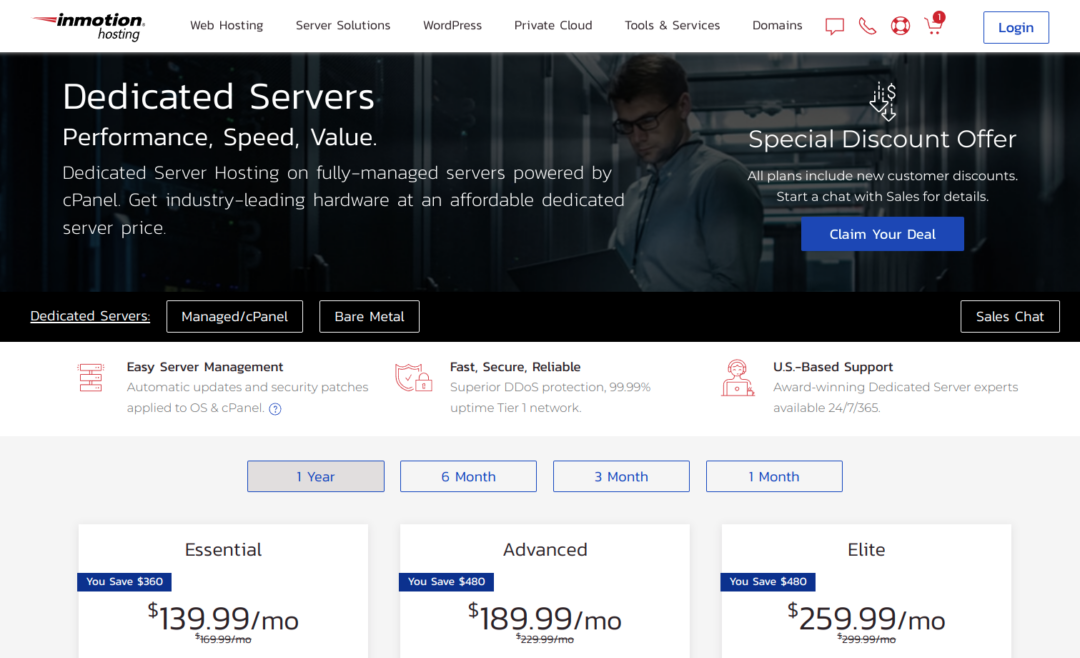Click the Elite plan title
The width and height of the screenshot is (1080, 658).
coord(866,550)
